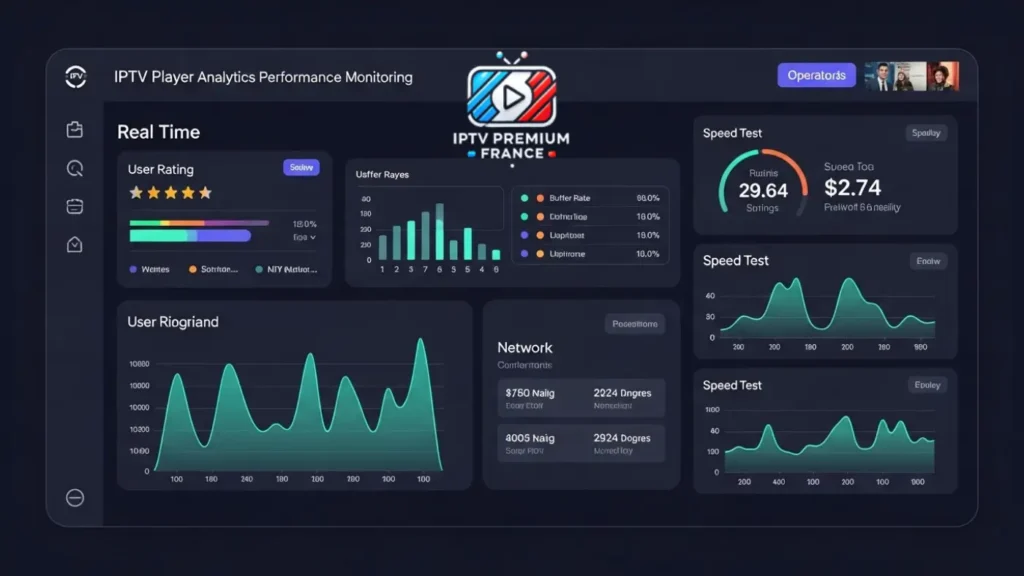Click the fifth star in User Rating

(205, 192)
